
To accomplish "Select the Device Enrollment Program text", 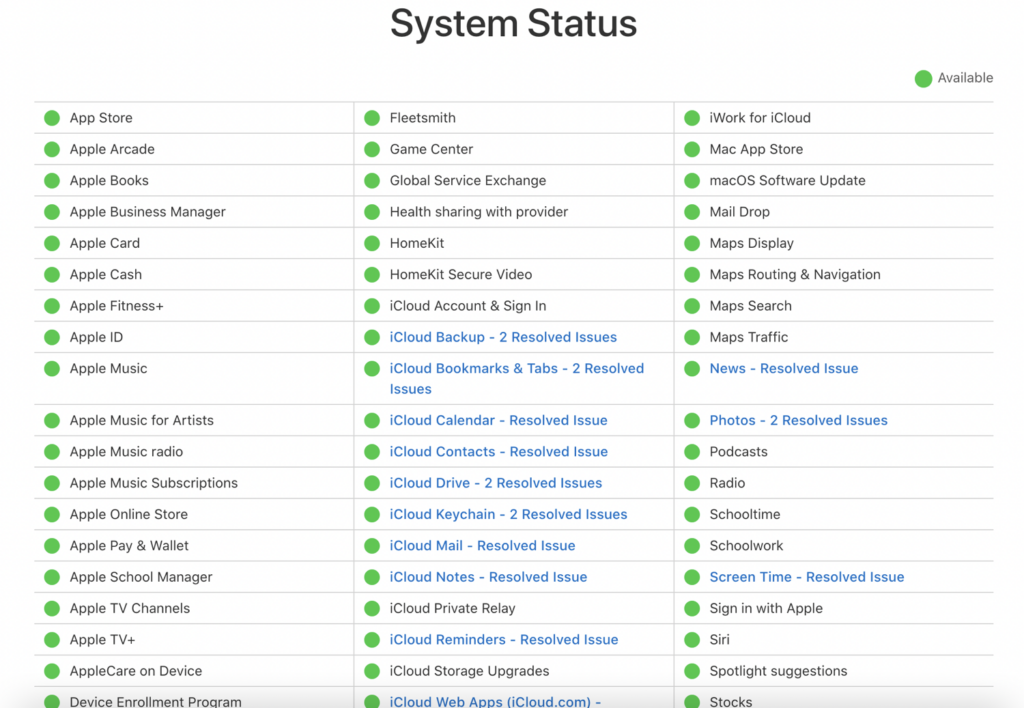I will point(155,701).
